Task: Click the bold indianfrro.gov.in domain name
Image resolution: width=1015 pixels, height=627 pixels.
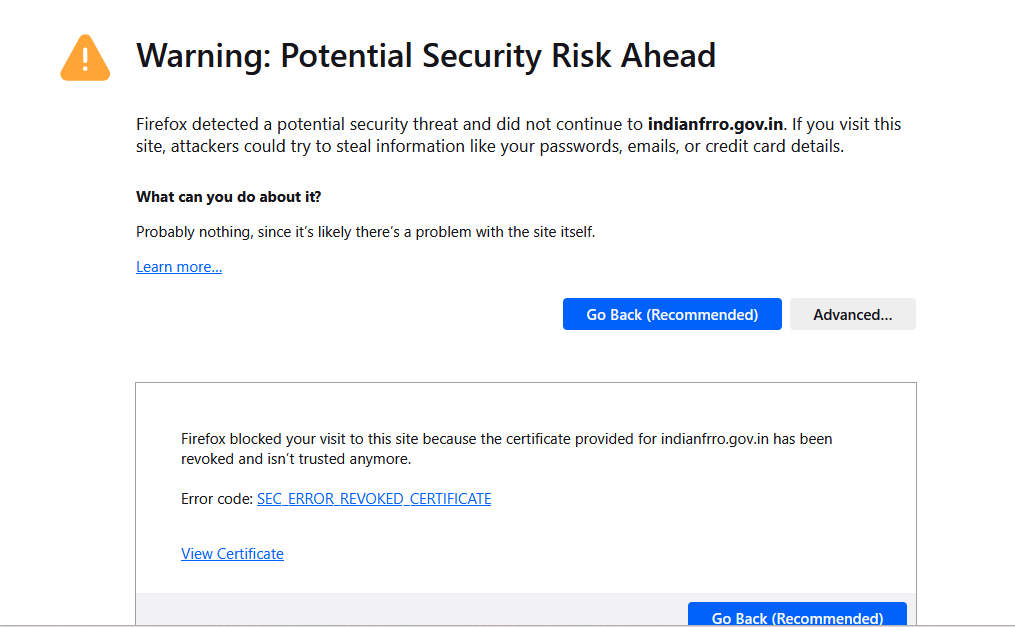Action: 715,124
